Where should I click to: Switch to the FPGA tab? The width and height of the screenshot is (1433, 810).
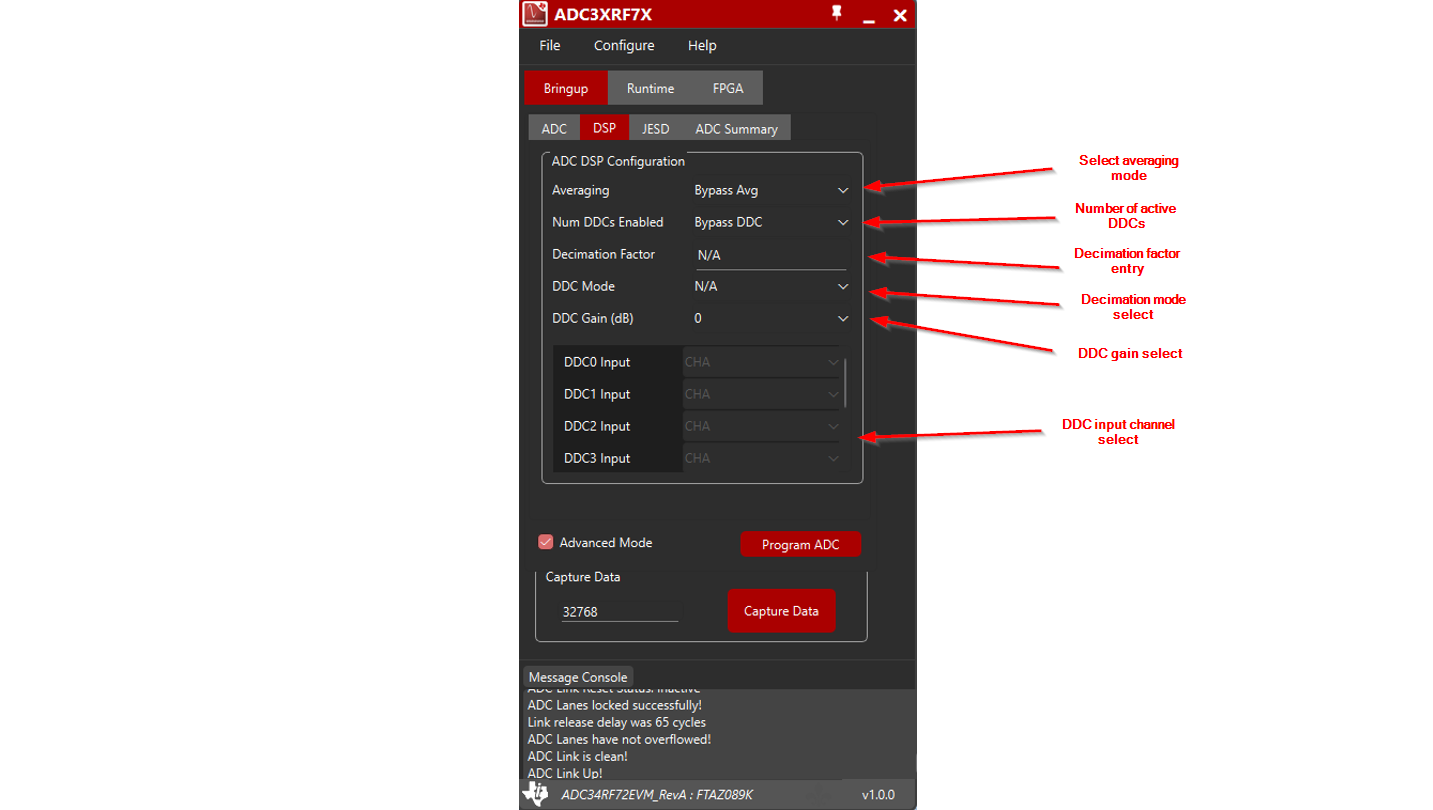(728, 88)
